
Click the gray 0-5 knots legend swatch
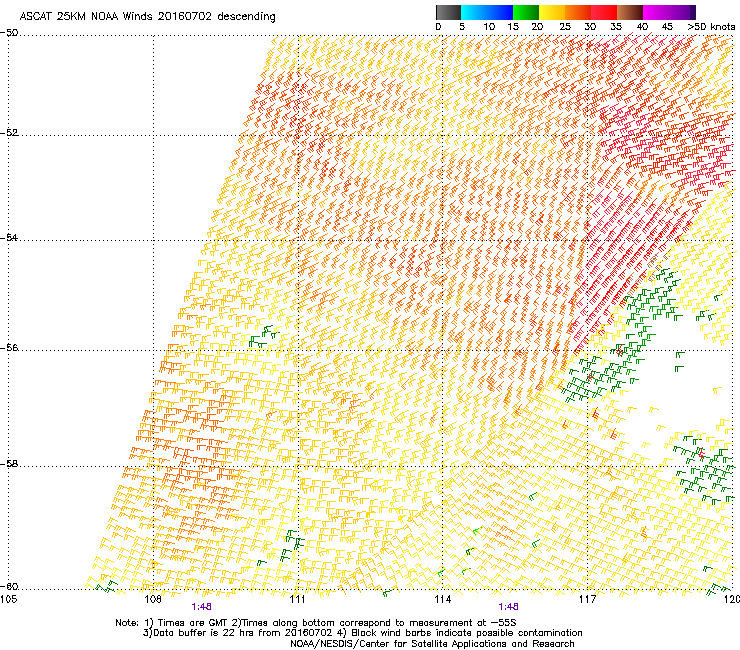pos(448,12)
